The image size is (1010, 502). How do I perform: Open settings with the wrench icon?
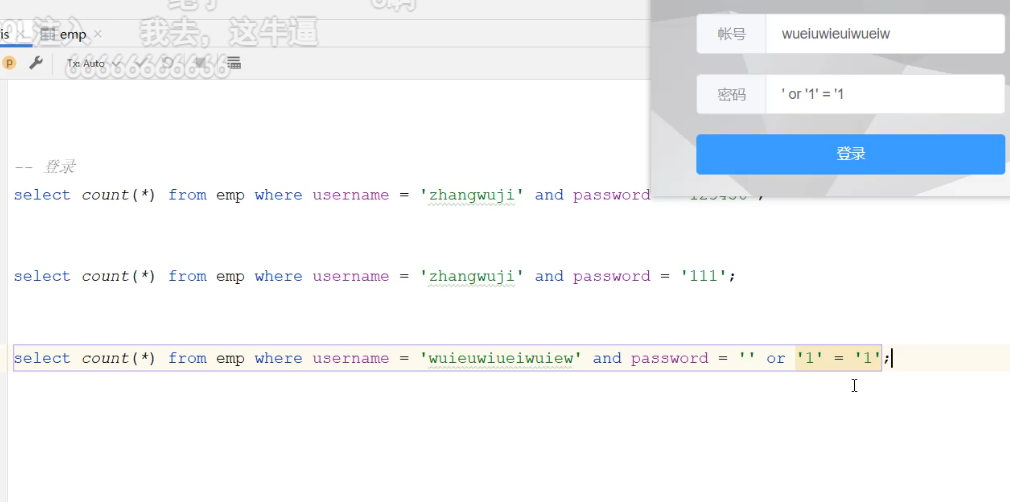coord(35,63)
